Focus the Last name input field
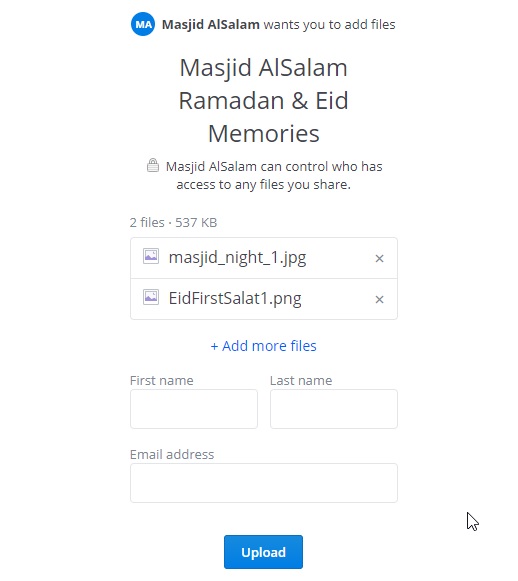The image size is (518, 581). click(x=334, y=409)
